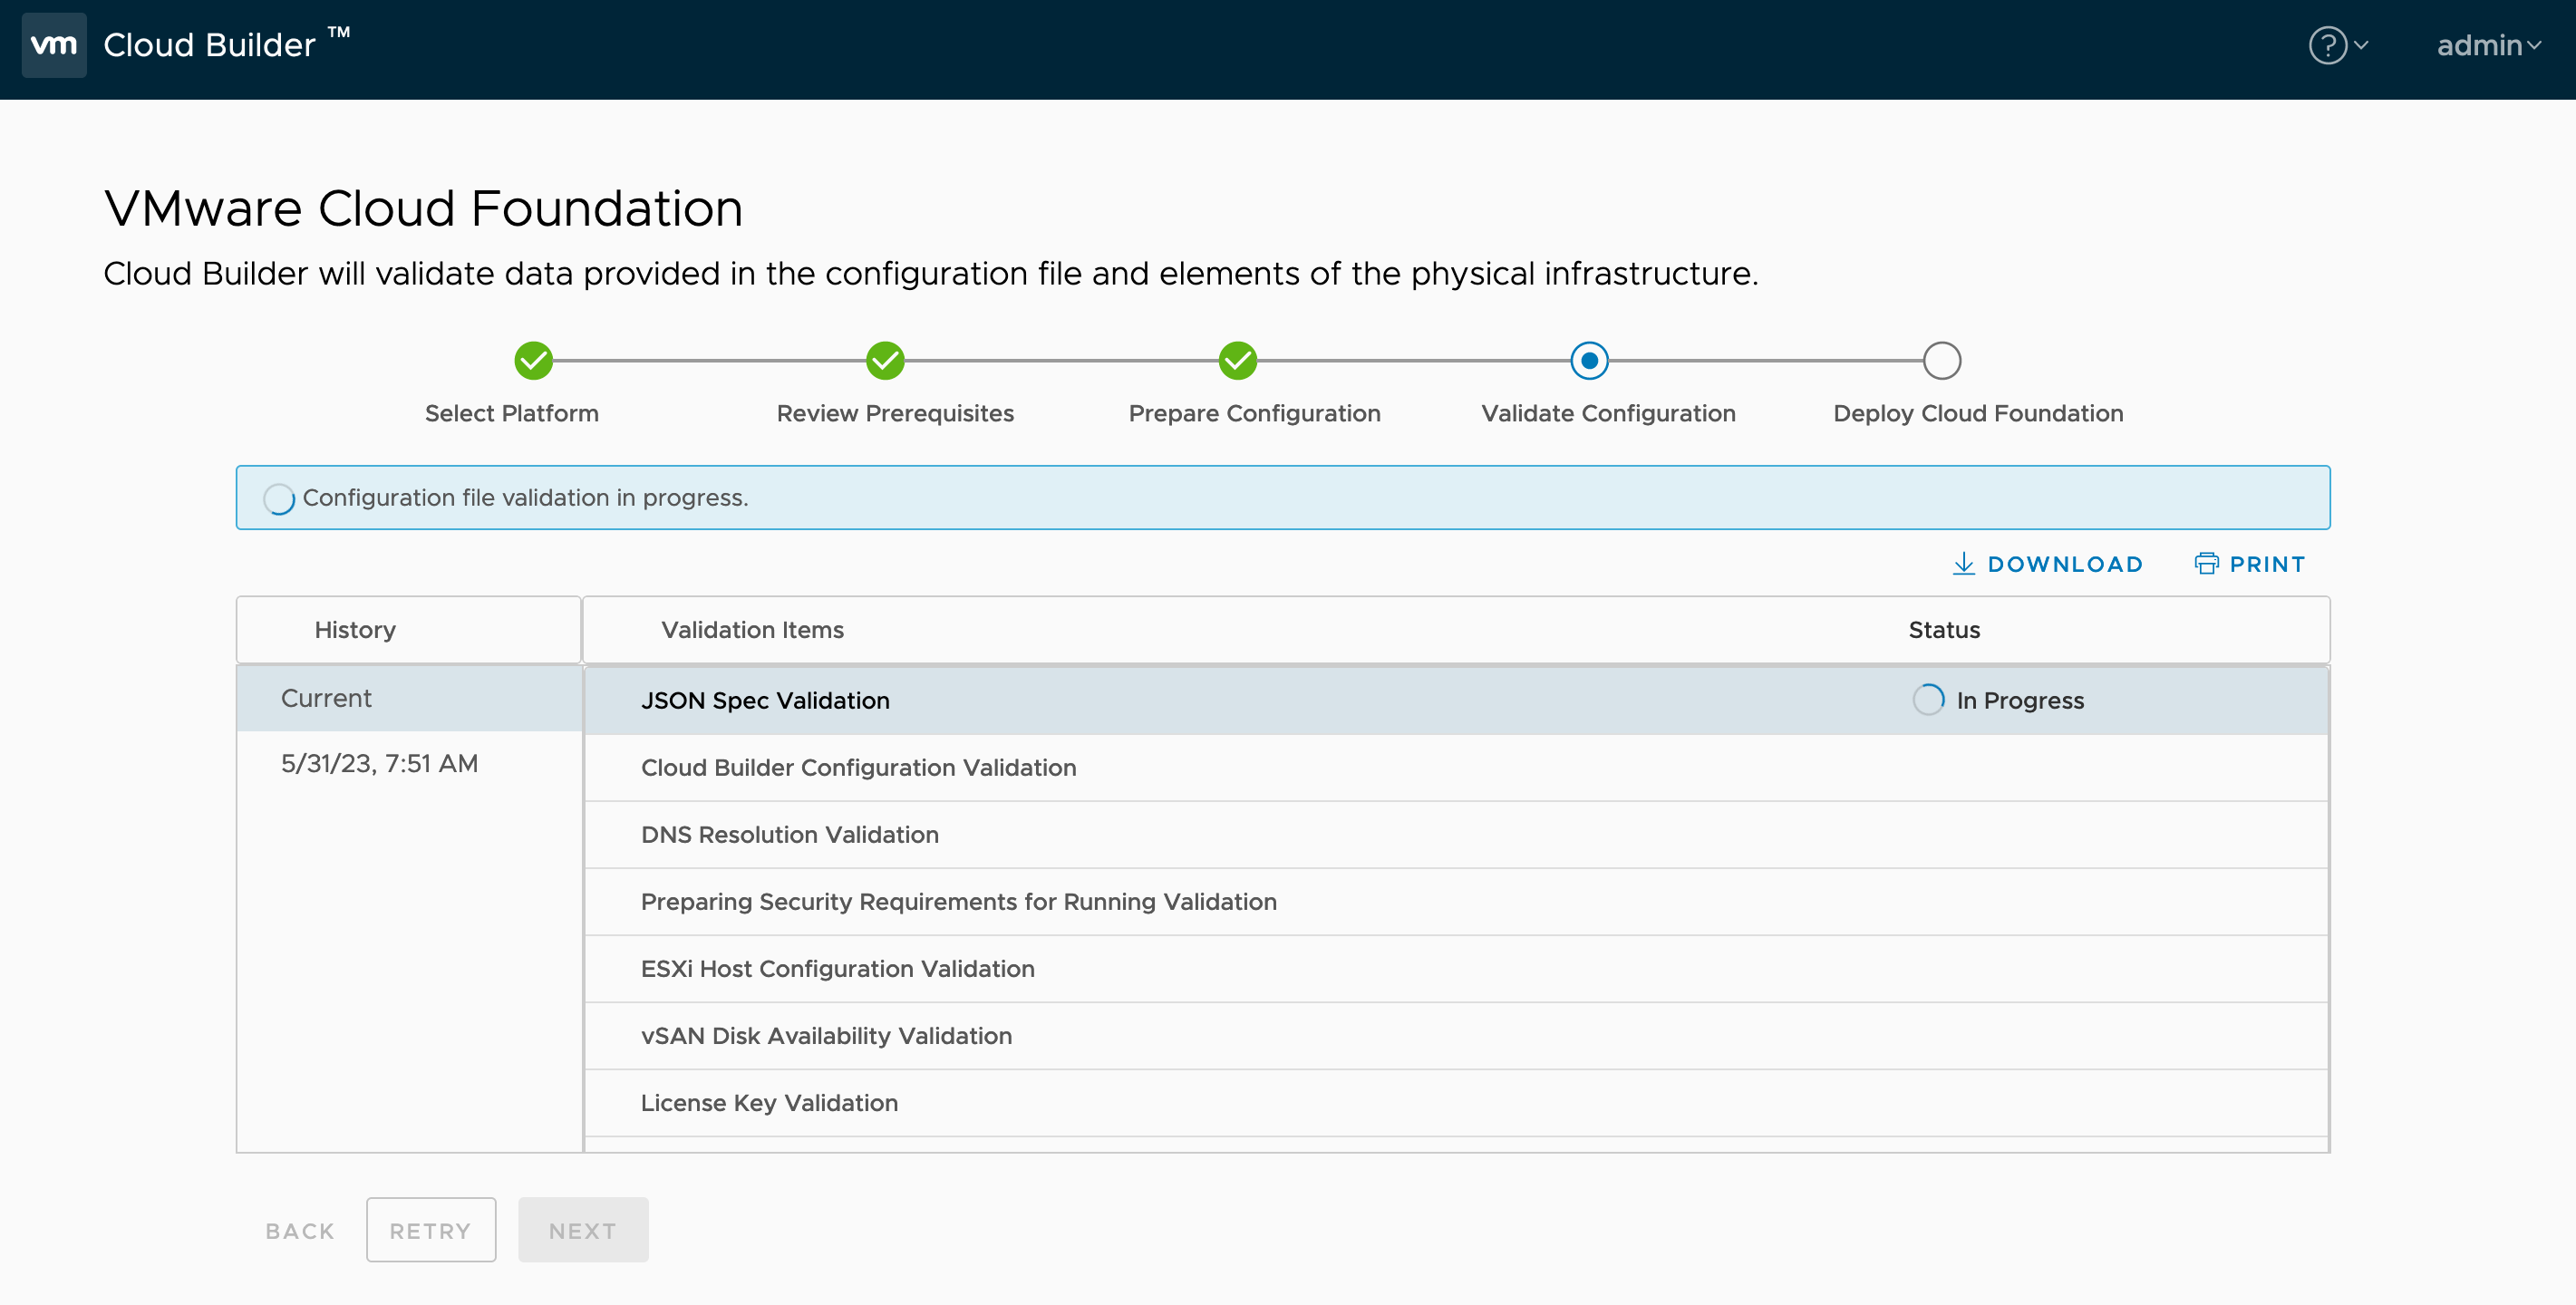Select Cloud Builder Configuration Validation row

tap(1456, 767)
